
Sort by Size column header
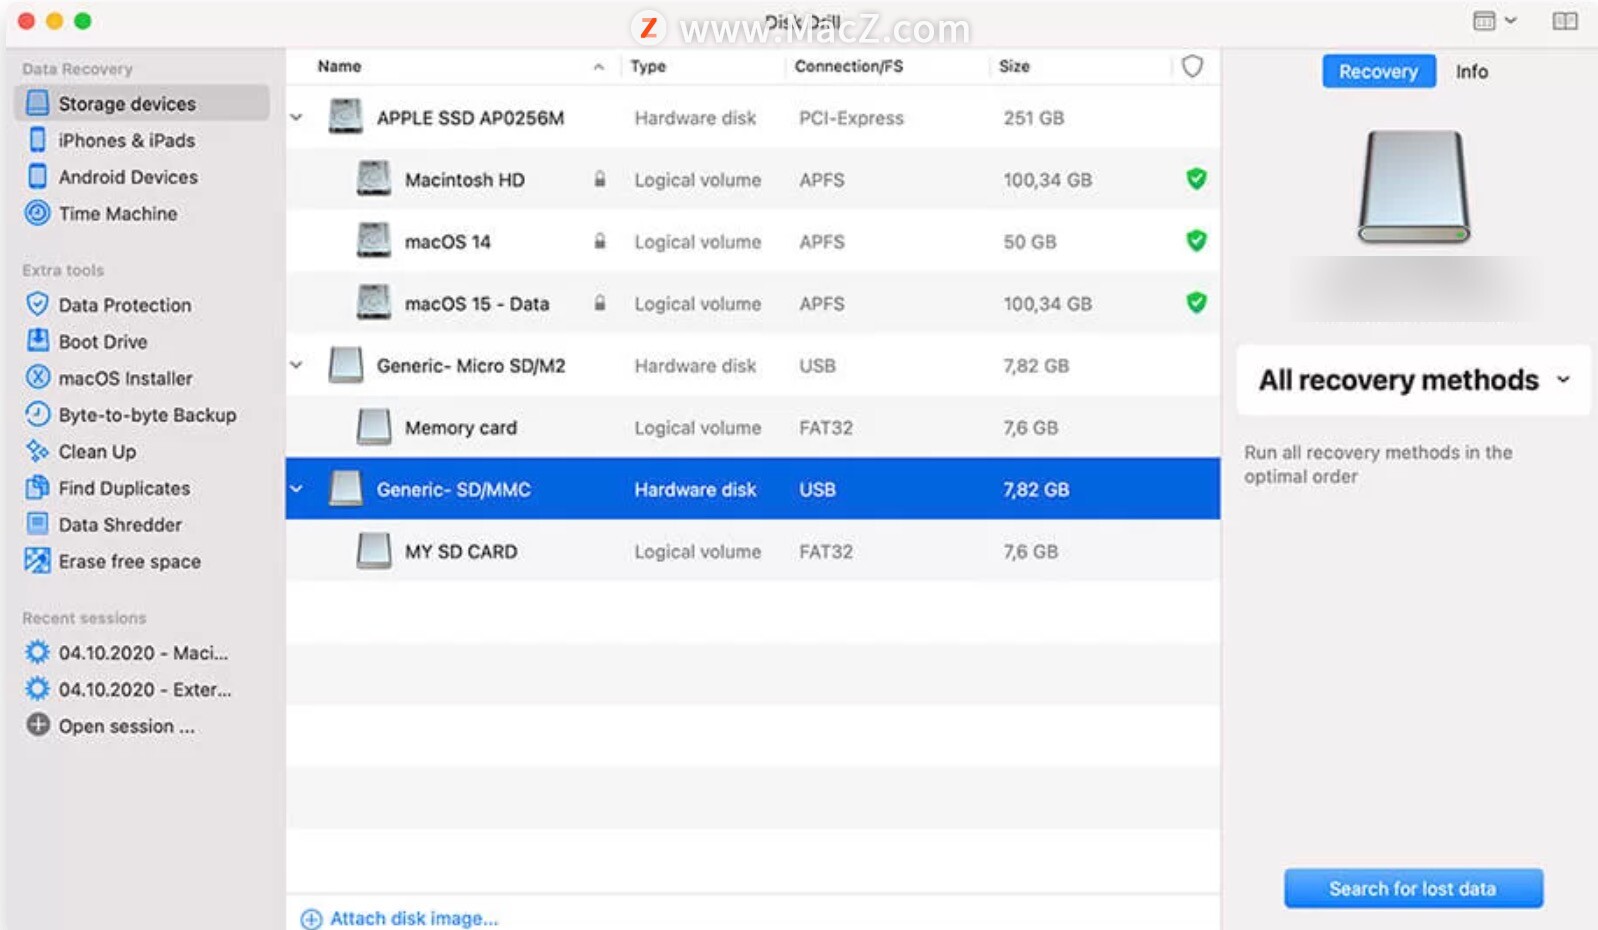1014,66
